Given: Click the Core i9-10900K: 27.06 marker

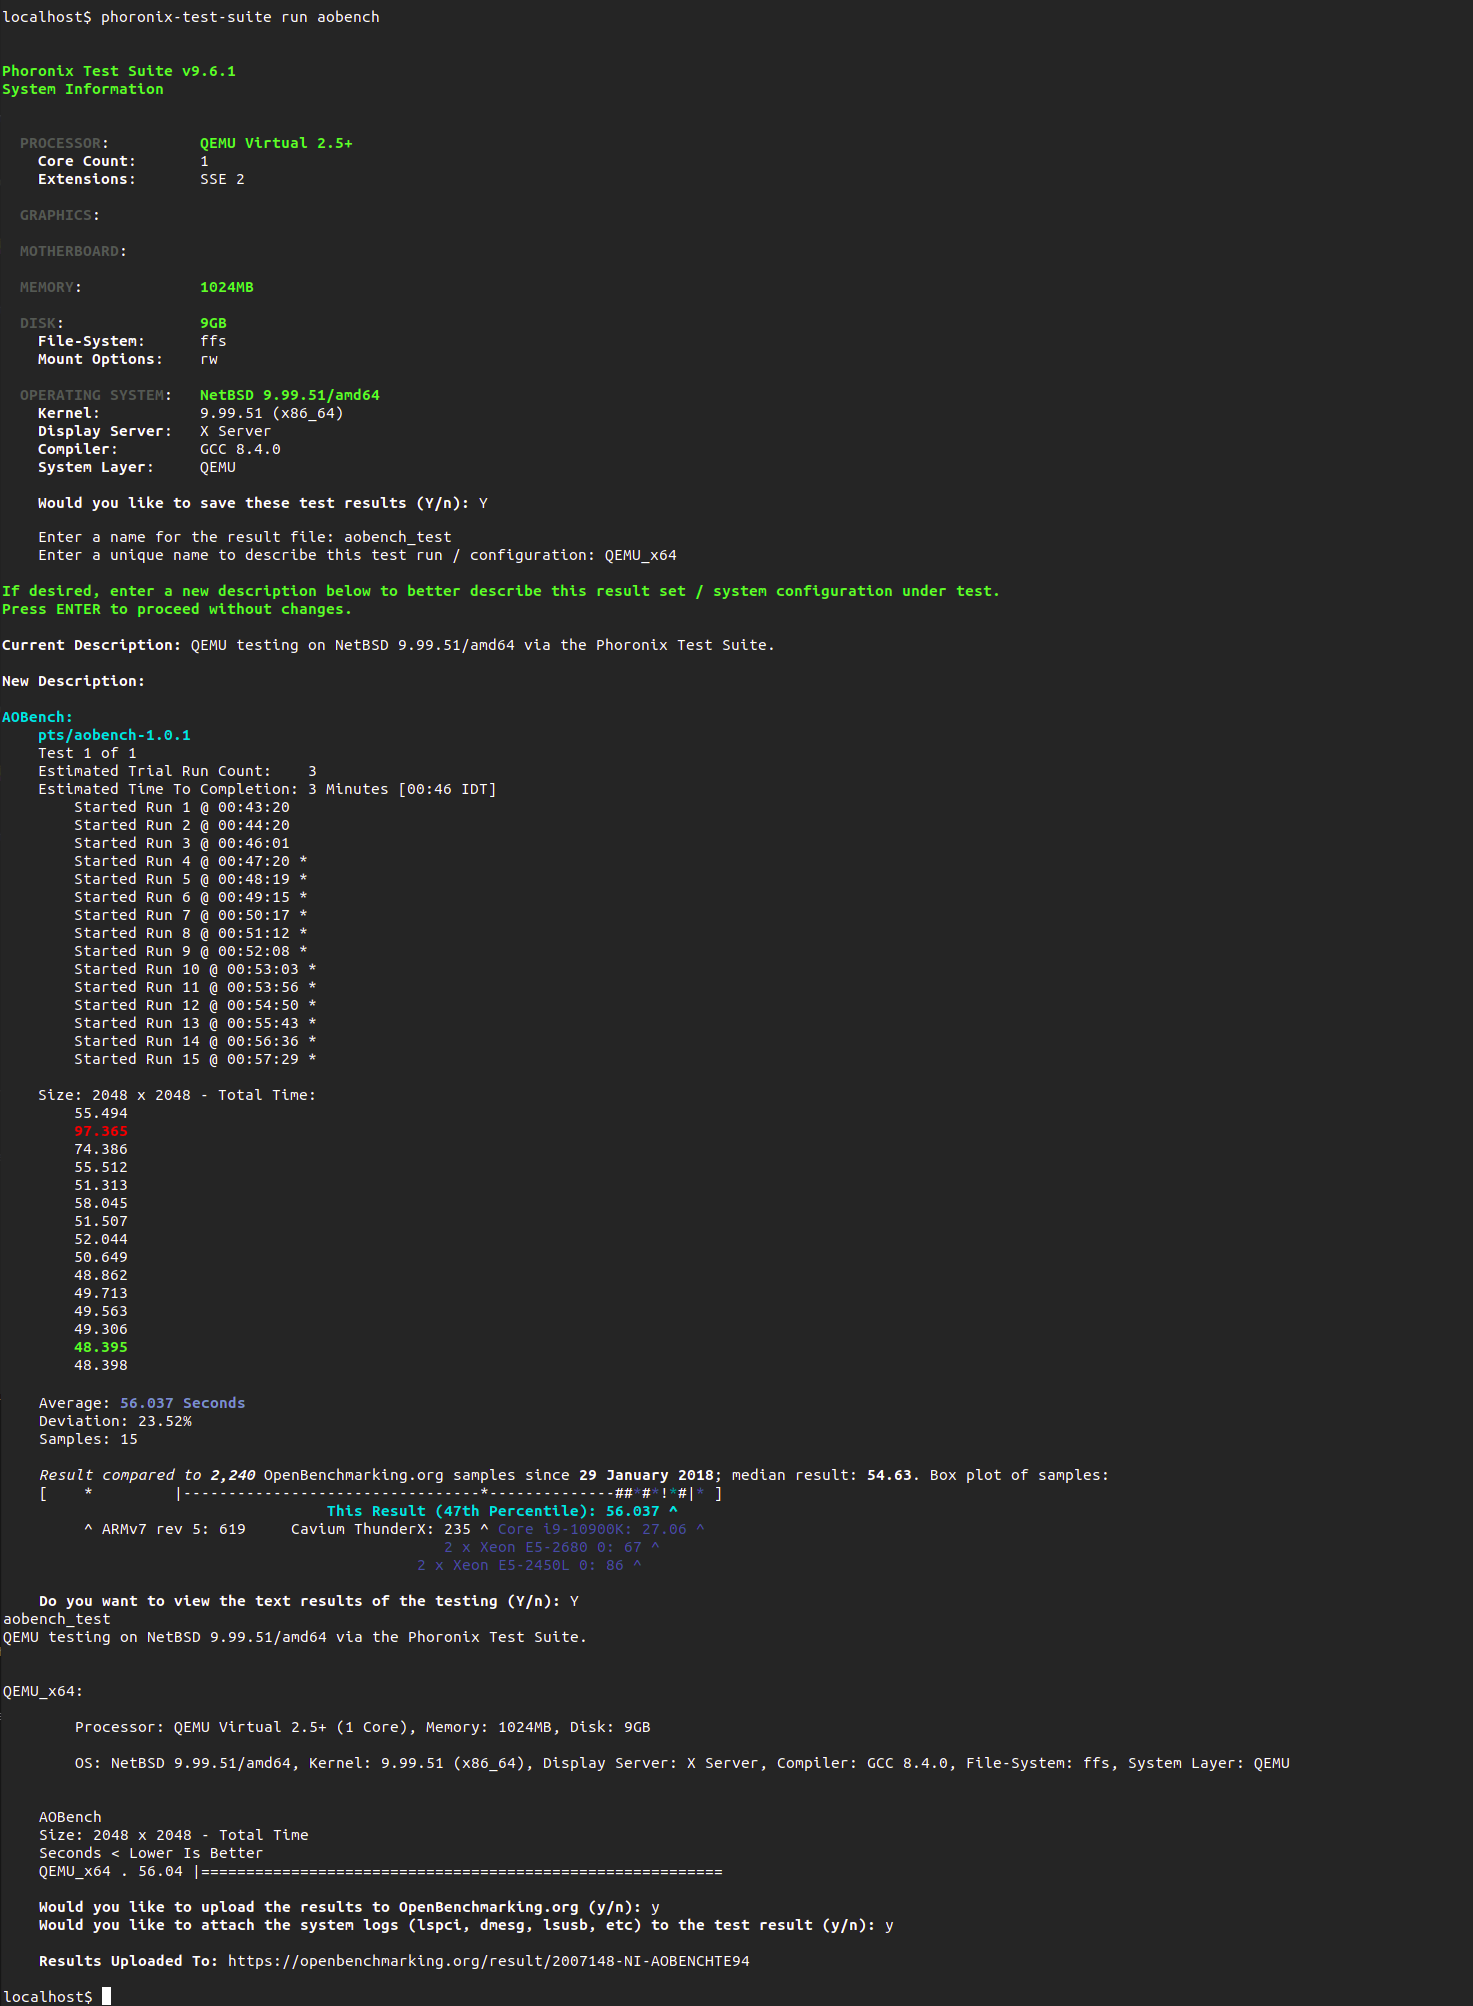Looking at the screenshot, I should click(x=601, y=1529).
